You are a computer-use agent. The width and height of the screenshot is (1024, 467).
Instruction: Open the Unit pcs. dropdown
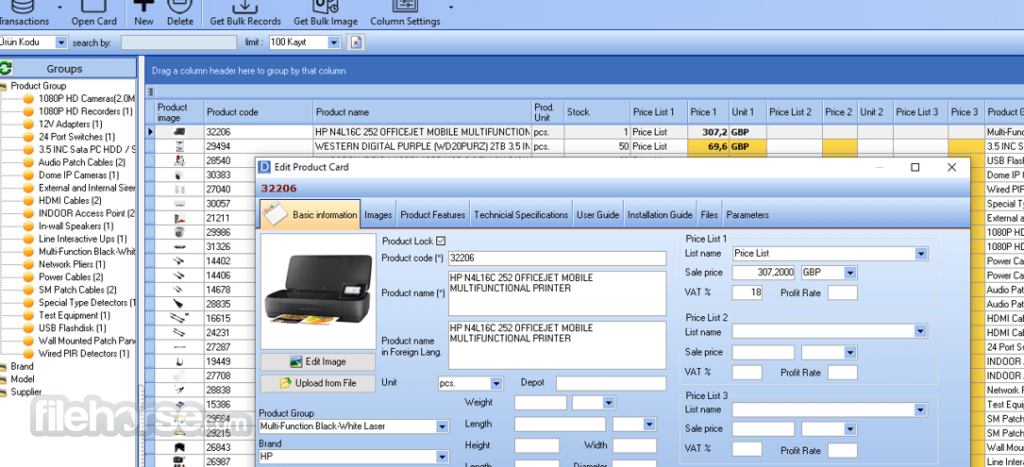point(496,383)
